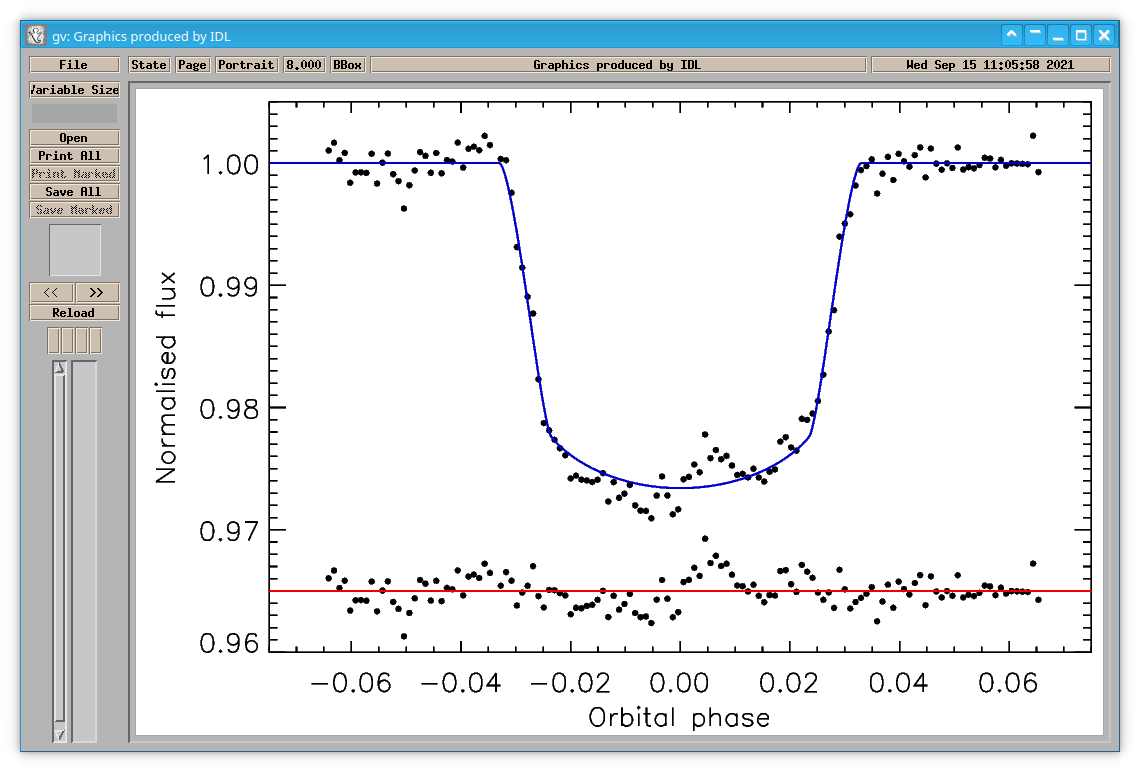Reload the document with Reload button
The height and width of the screenshot is (772, 1140).
click(74, 313)
